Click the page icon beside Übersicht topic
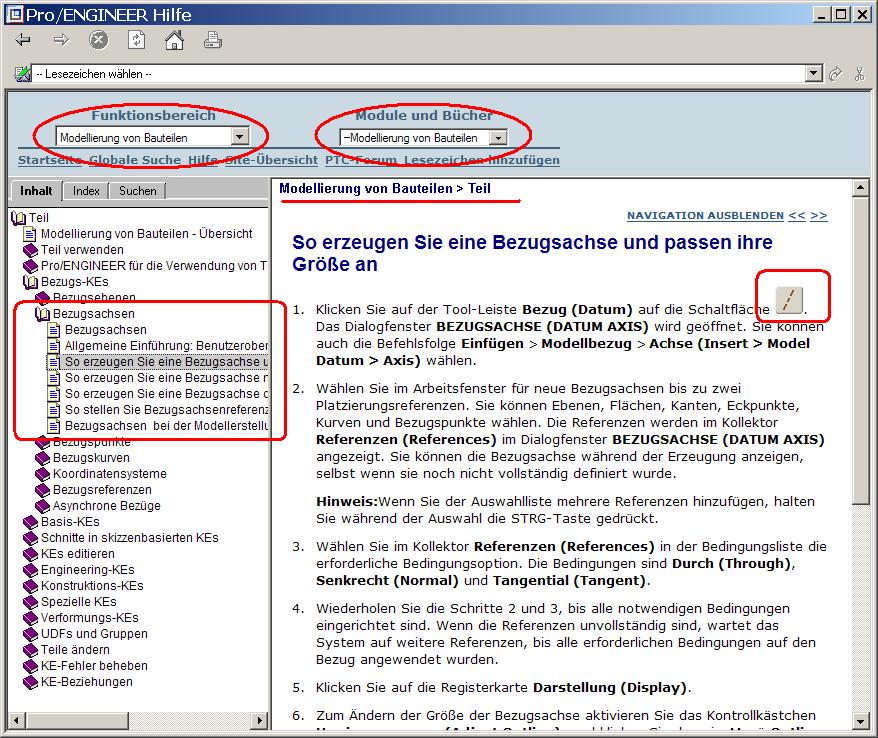This screenshot has height=738, width=878. [30, 233]
